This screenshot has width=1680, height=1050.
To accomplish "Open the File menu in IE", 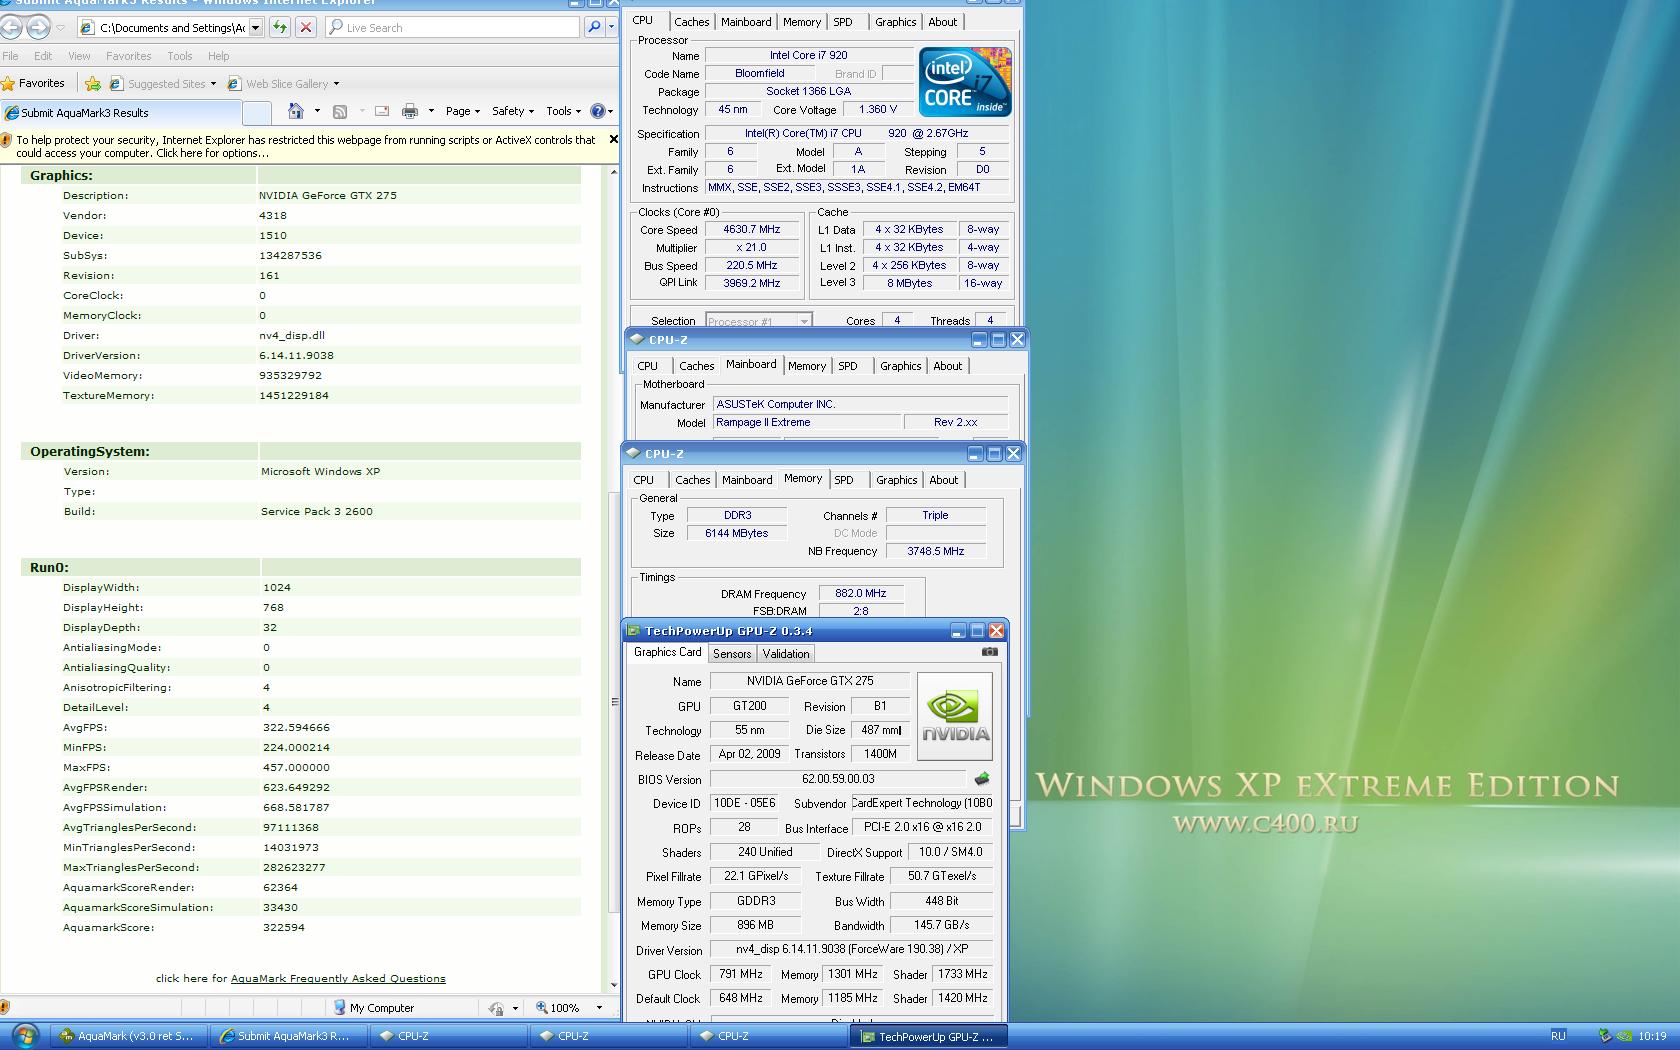I will point(11,56).
